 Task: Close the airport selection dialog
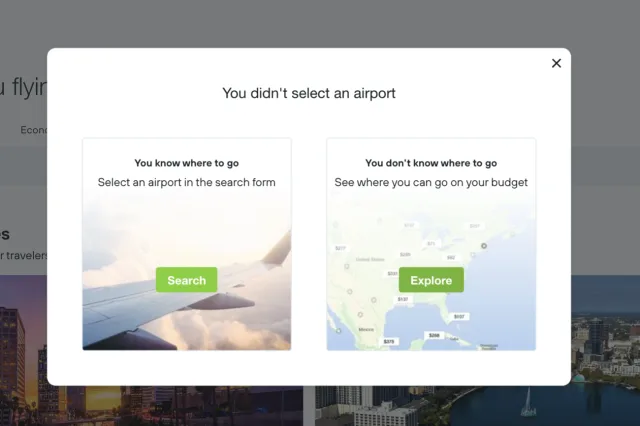pyautogui.click(x=556, y=63)
